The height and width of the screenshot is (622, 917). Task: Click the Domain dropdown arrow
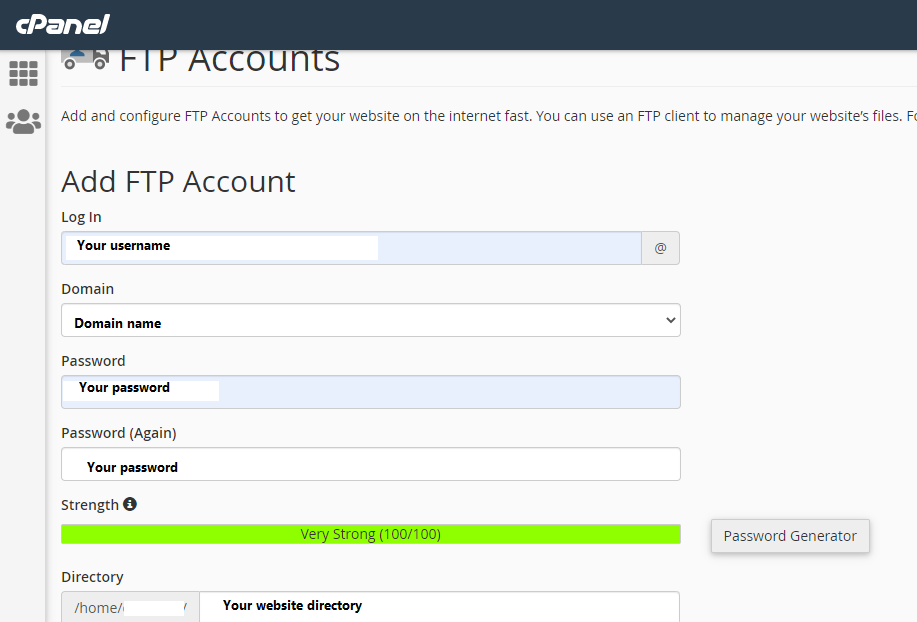click(670, 321)
